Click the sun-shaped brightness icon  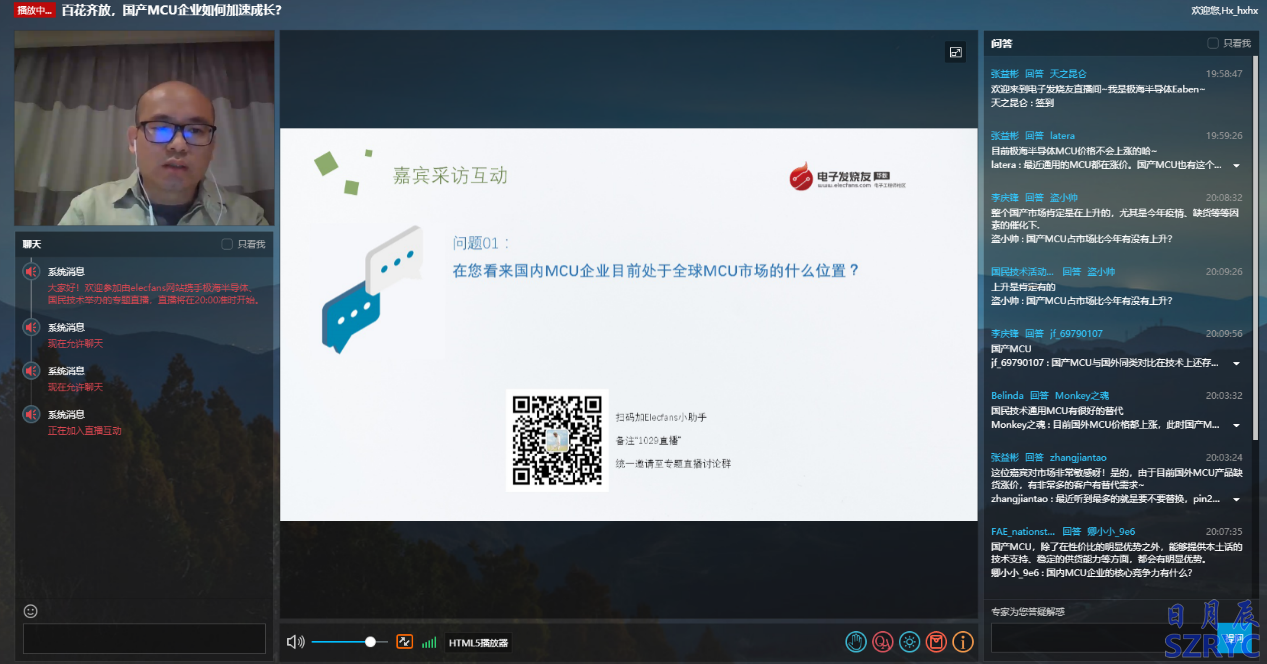909,642
